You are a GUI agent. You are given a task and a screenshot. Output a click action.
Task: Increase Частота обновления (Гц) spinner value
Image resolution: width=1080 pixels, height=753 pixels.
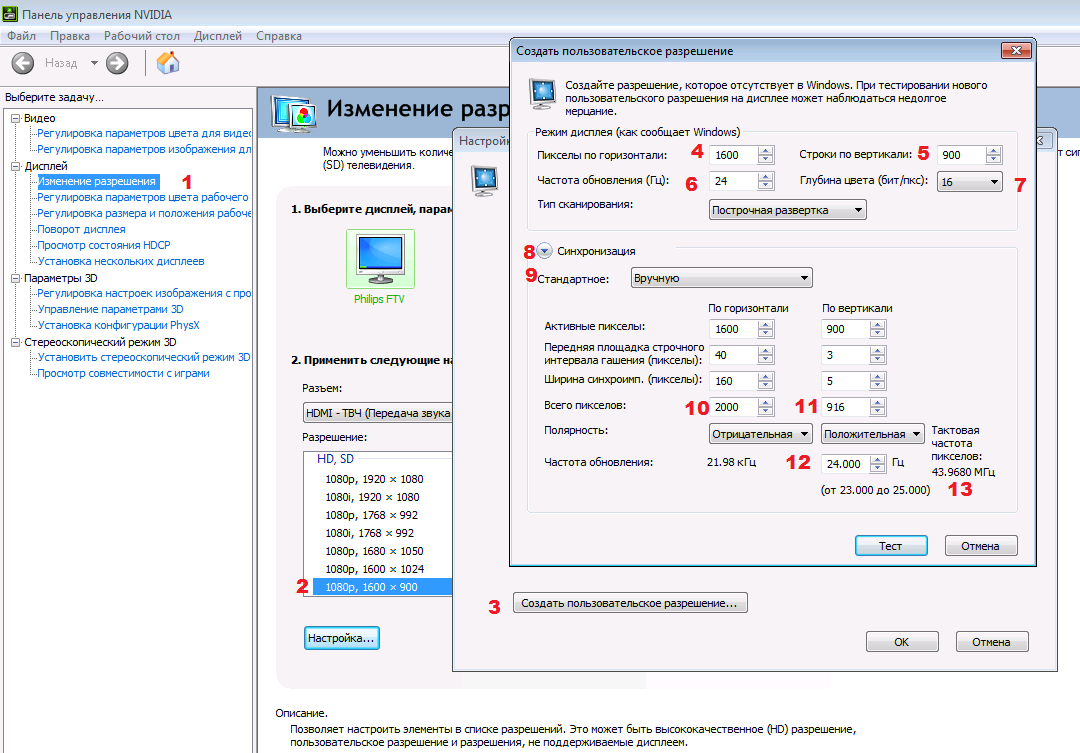pyautogui.click(x=766, y=177)
